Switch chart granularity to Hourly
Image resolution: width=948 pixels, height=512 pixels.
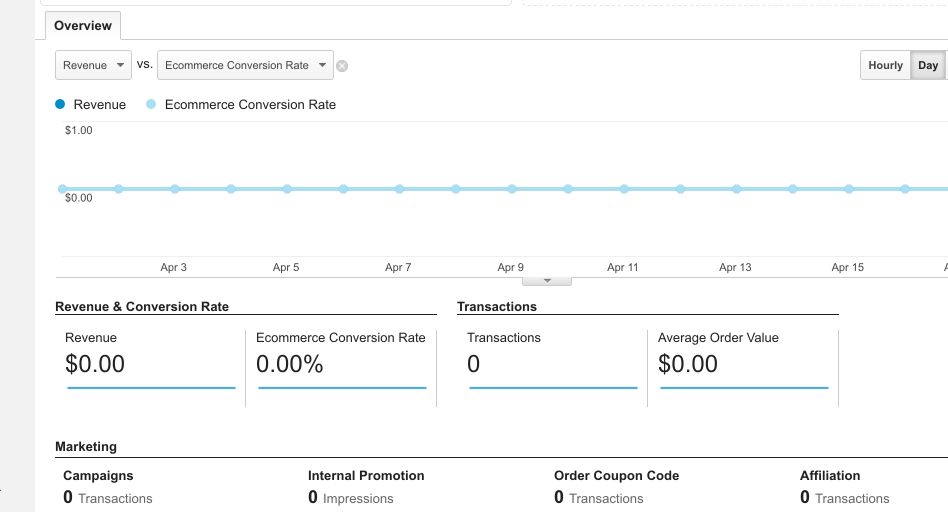tap(885, 66)
